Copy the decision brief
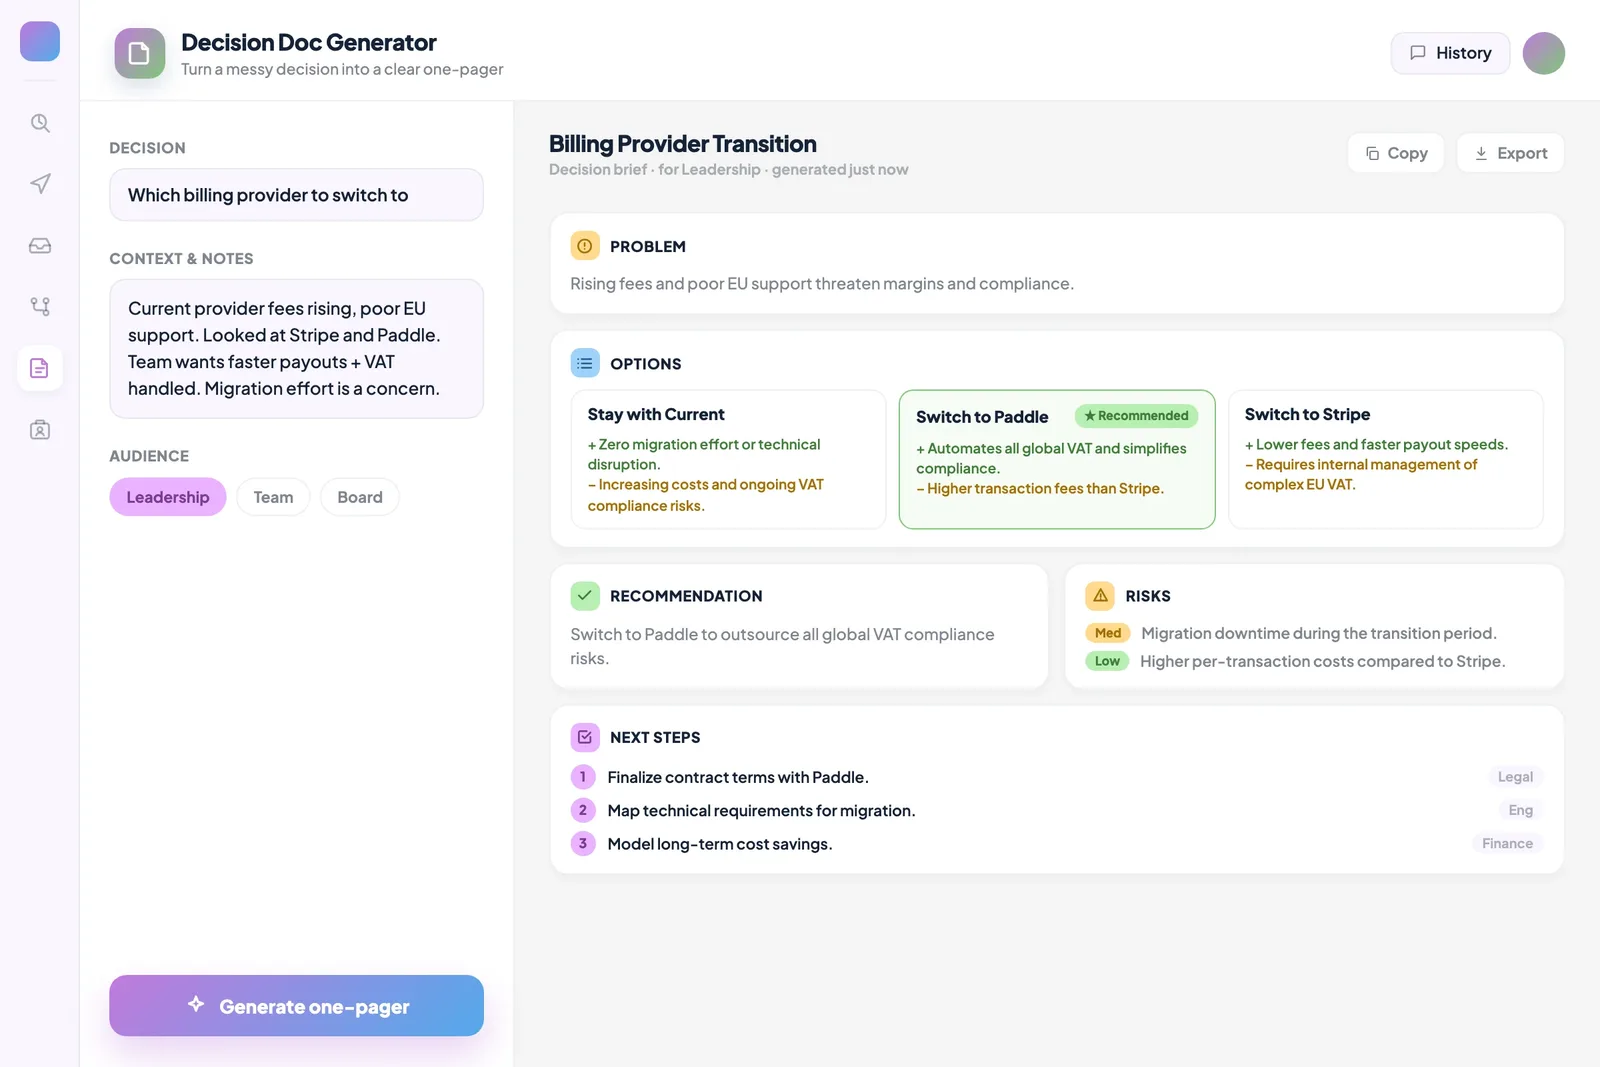Viewport: 1600px width, 1067px height. pos(1396,153)
